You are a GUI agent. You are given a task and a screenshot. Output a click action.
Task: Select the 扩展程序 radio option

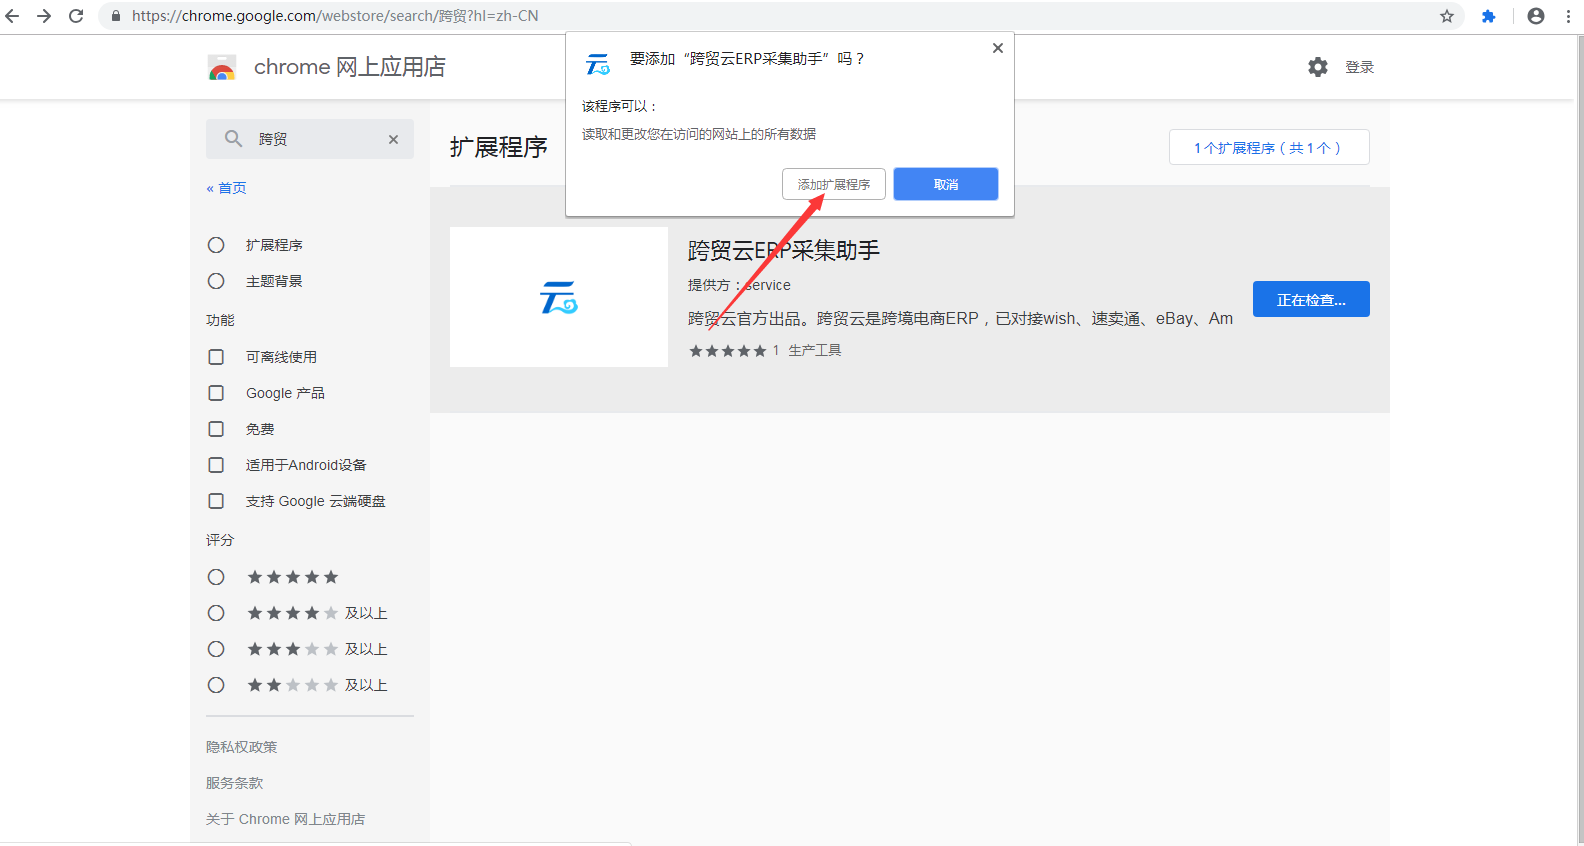(x=216, y=245)
